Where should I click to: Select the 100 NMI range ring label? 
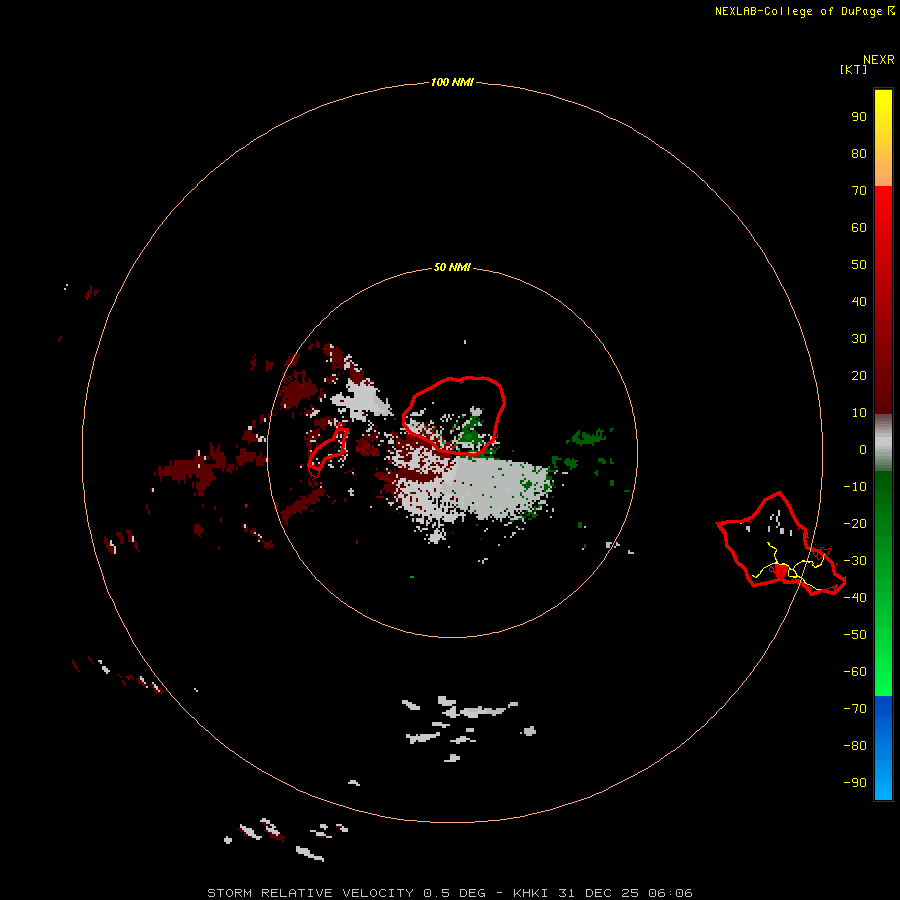pos(452,82)
